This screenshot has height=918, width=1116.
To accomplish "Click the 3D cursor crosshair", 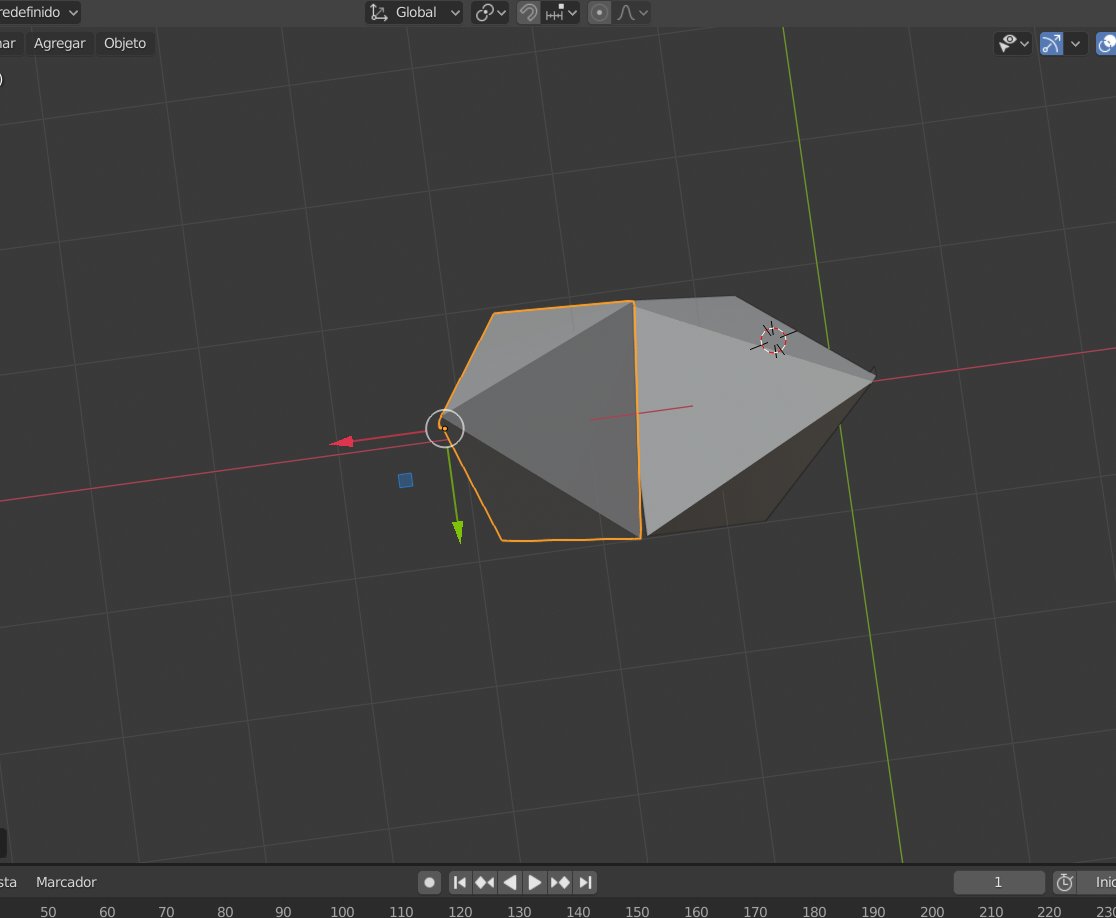I will pos(773,340).
